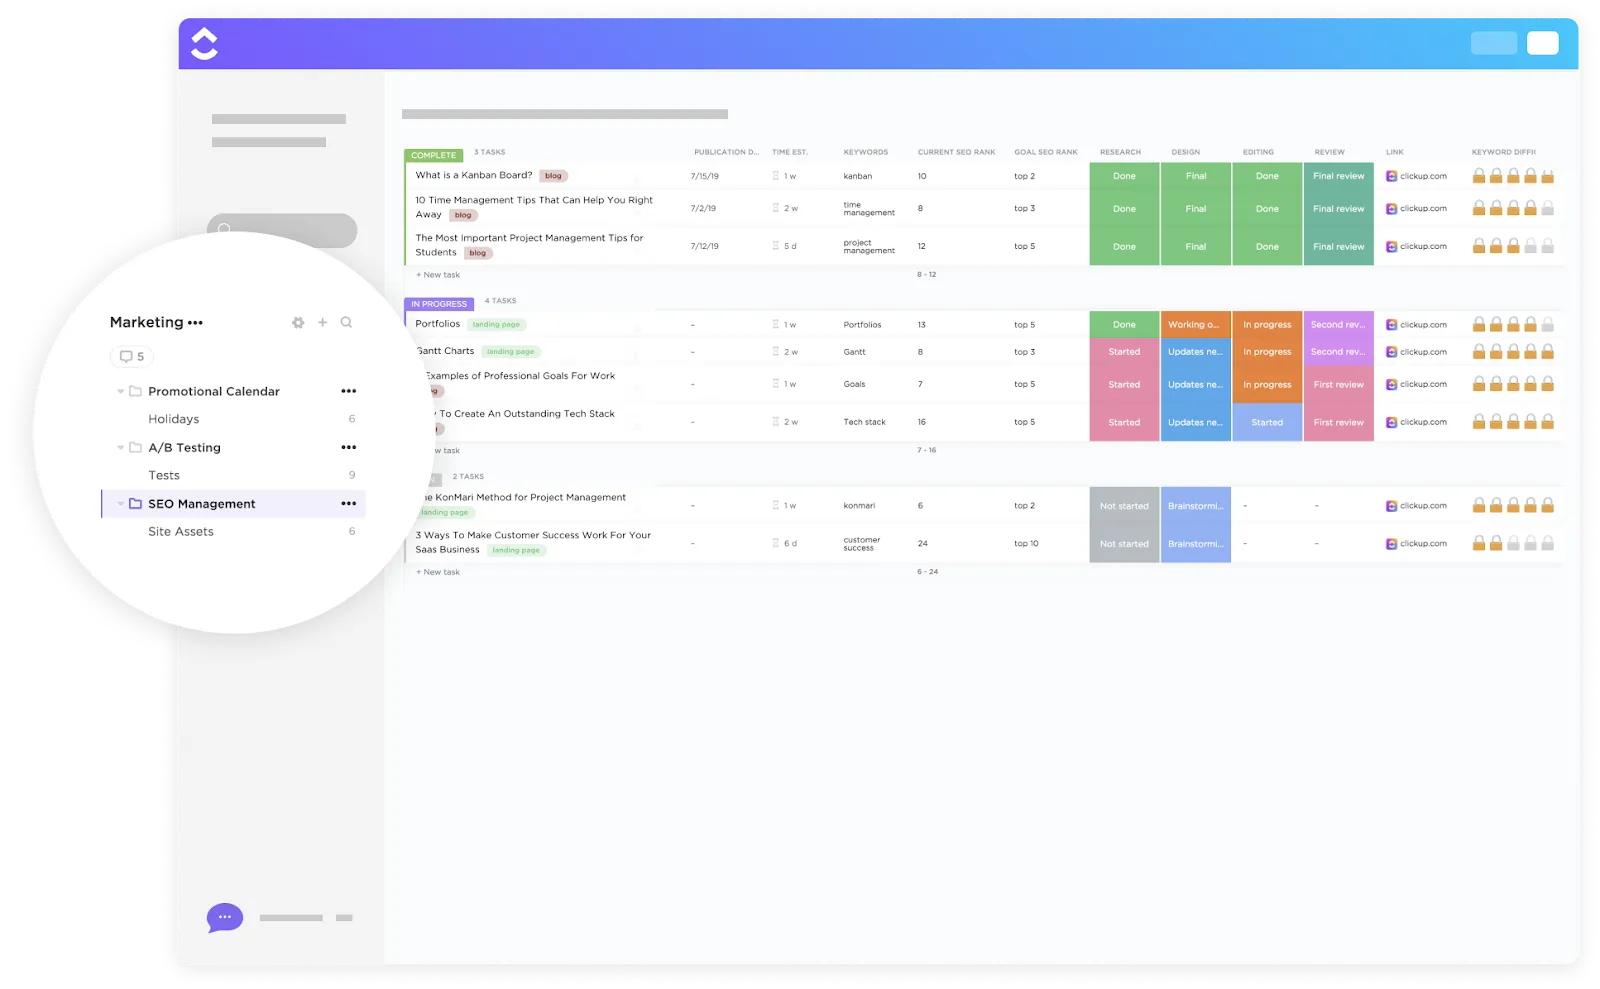The width and height of the screenshot is (1600, 989).
Task: Click Not started cell for KonMari Method row
Action: pos(1124,506)
